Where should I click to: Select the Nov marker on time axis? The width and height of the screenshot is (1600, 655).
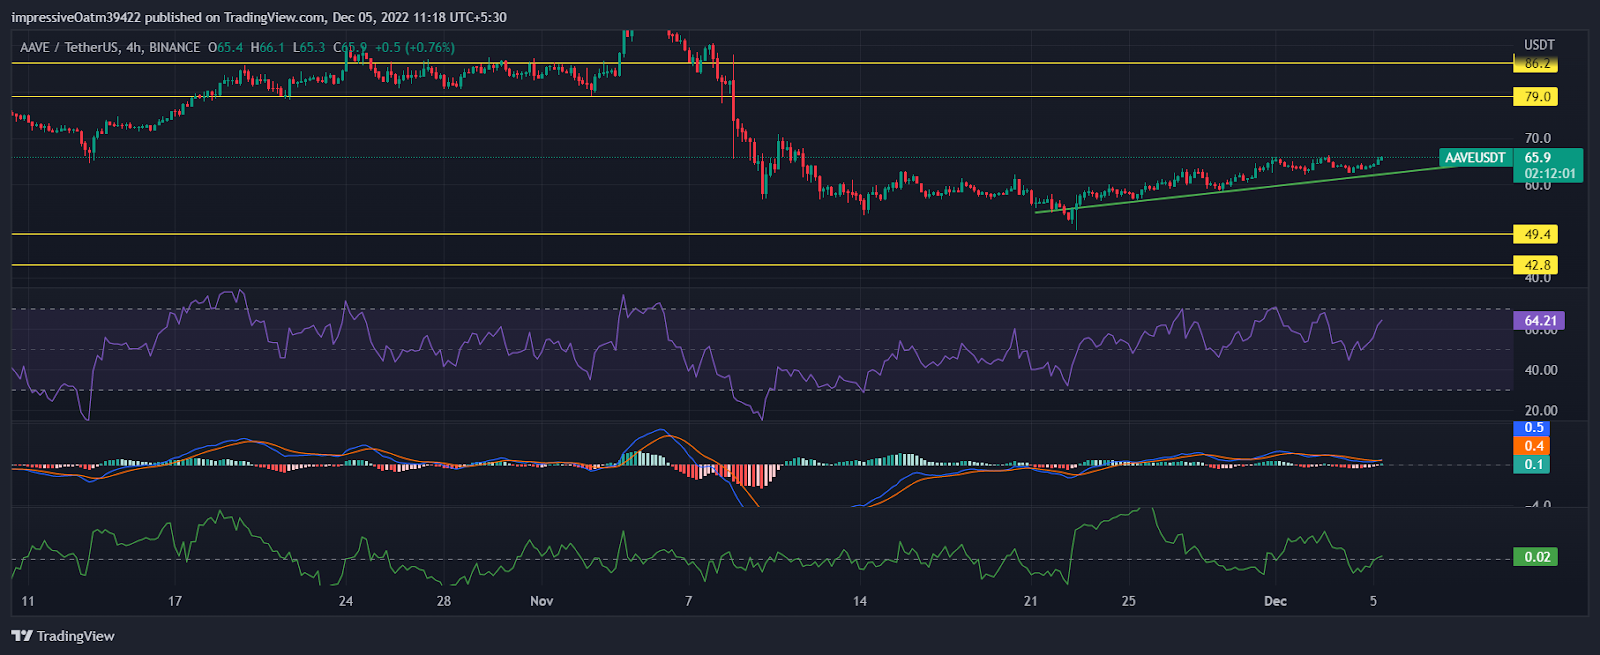click(541, 601)
